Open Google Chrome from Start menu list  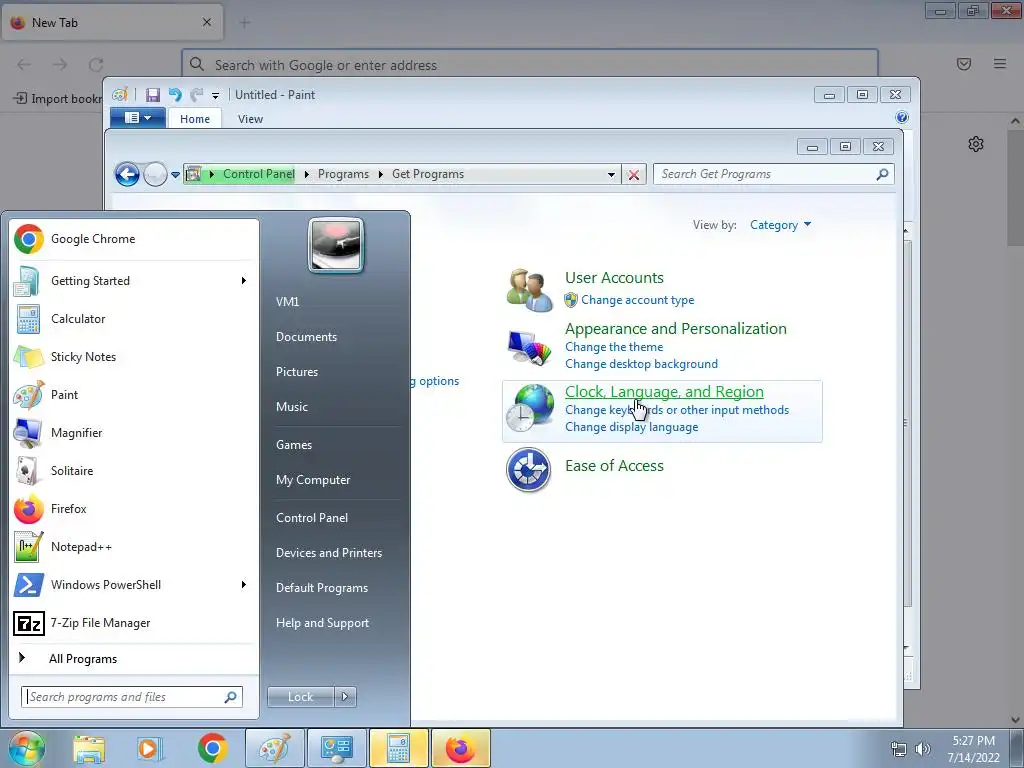click(135, 239)
